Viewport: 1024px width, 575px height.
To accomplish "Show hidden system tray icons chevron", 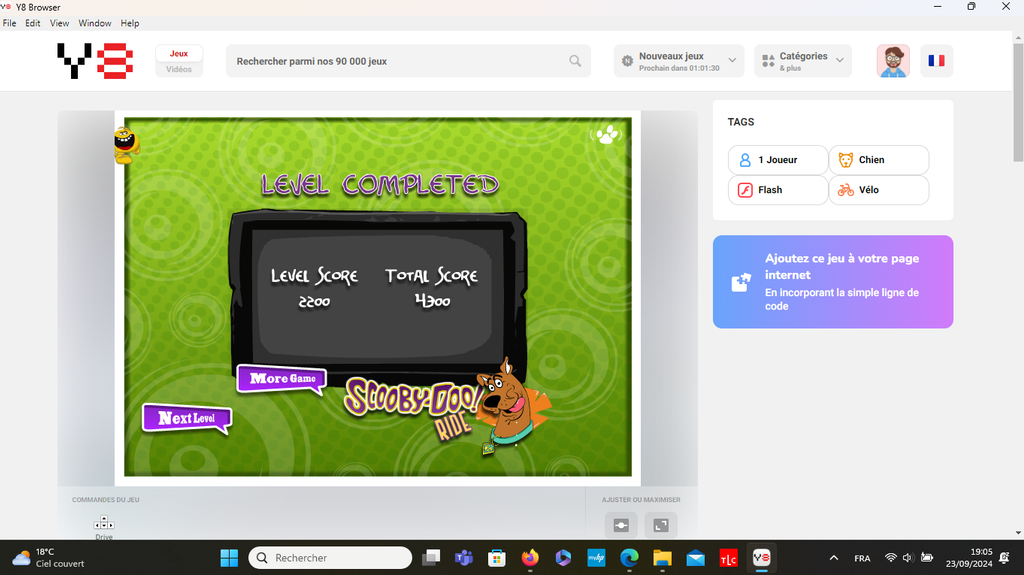I will click(834, 557).
